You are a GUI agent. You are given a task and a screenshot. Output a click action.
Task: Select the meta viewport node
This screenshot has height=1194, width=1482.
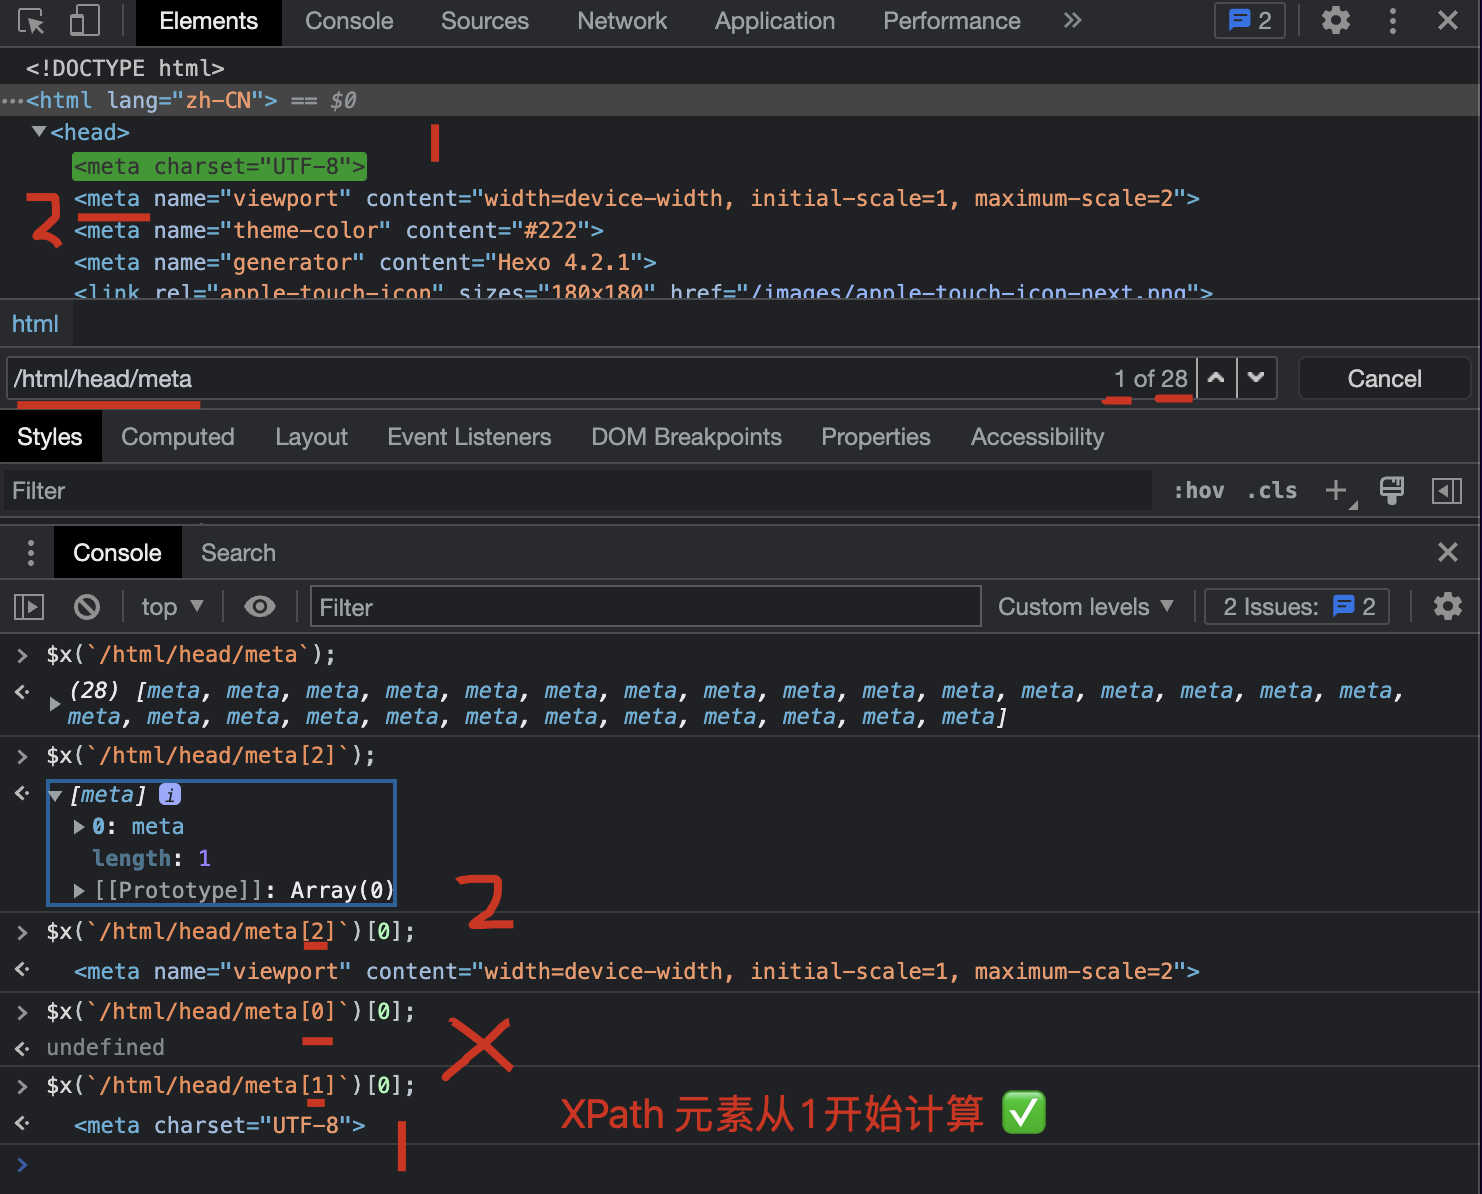pyautogui.click(x=637, y=198)
